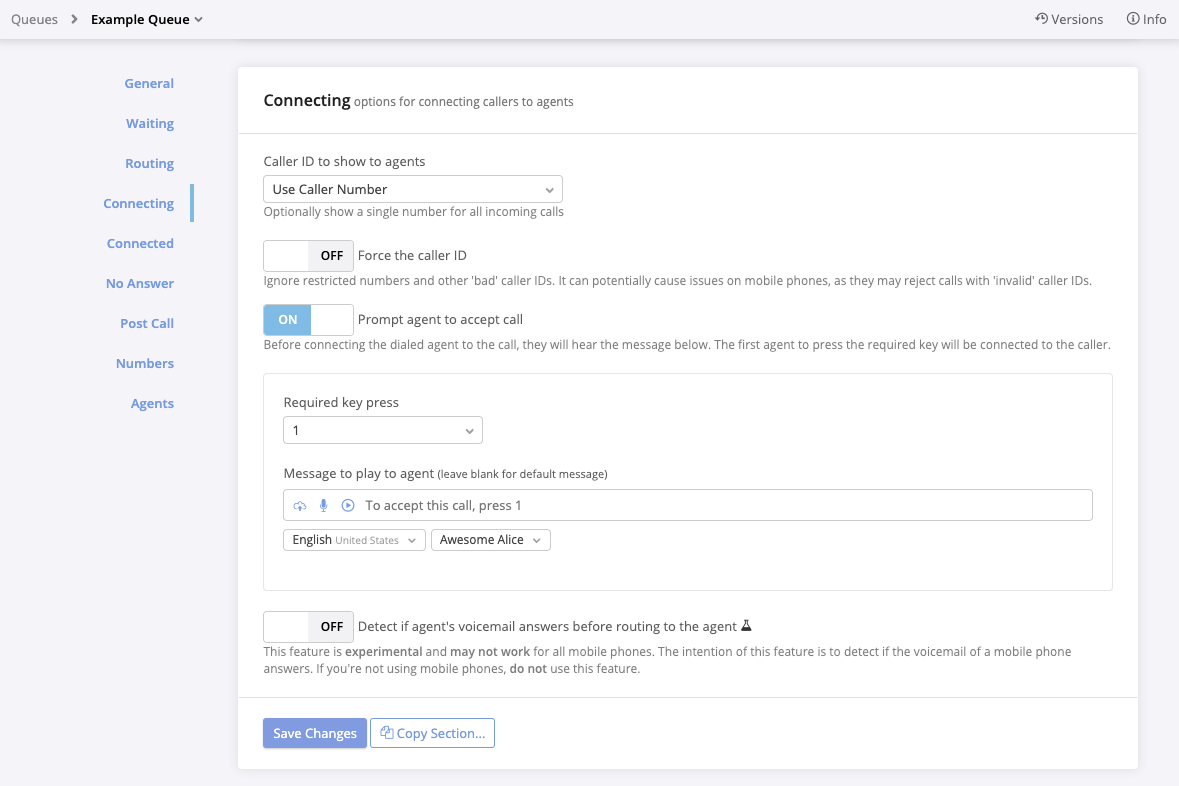Play the agent message preview

click(348, 506)
